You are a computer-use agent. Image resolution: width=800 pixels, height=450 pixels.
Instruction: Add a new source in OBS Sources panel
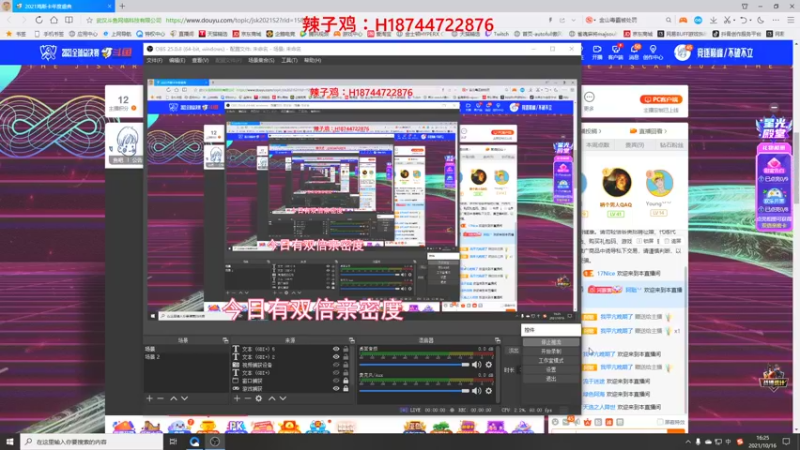pos(237,398)
